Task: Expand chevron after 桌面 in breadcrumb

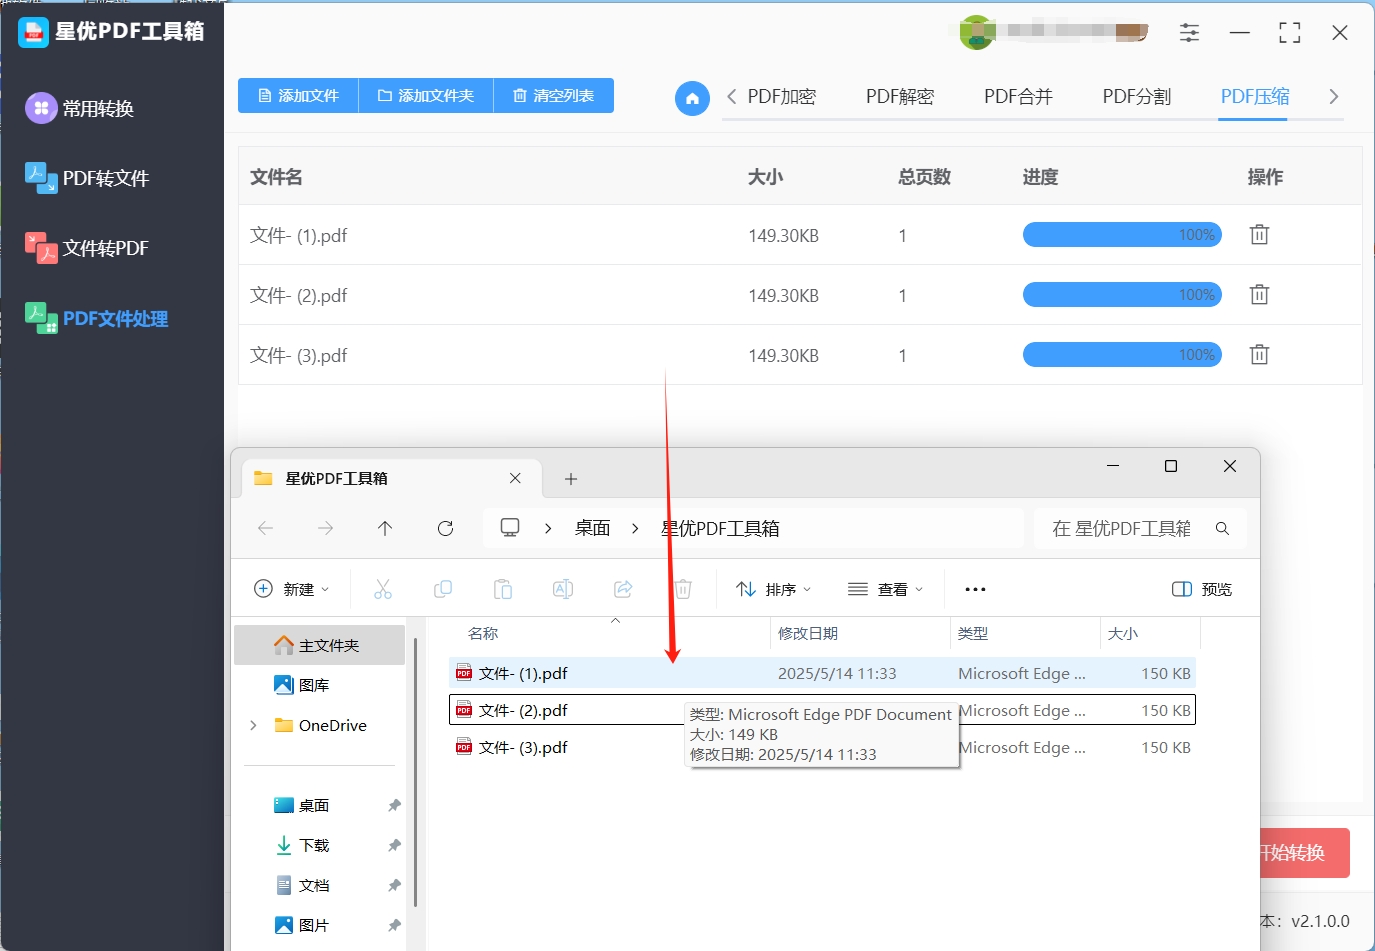Action: [635, 528]
